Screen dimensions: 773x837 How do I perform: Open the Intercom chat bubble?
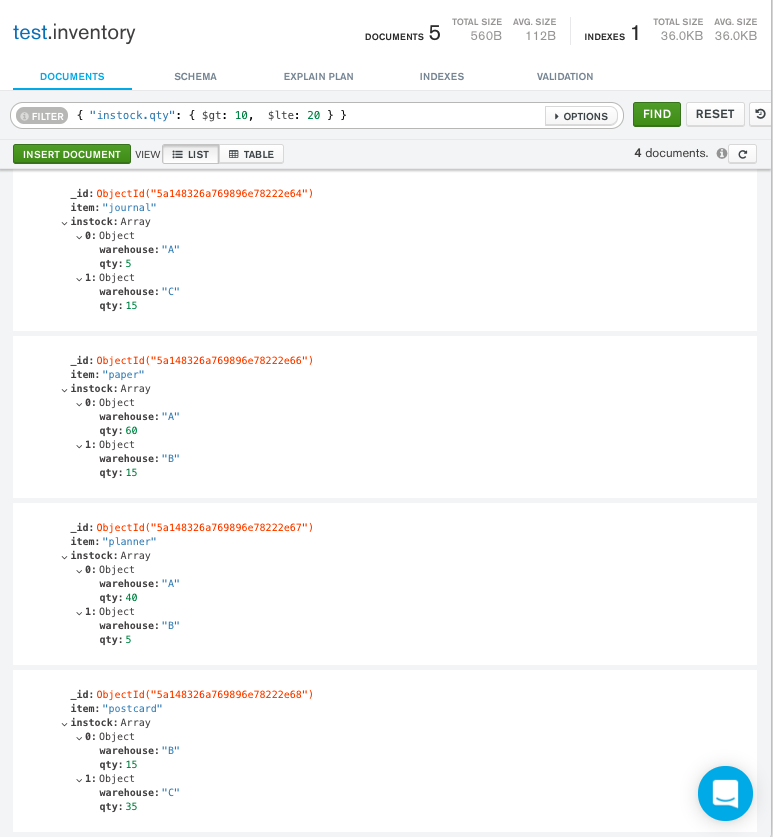725,793
